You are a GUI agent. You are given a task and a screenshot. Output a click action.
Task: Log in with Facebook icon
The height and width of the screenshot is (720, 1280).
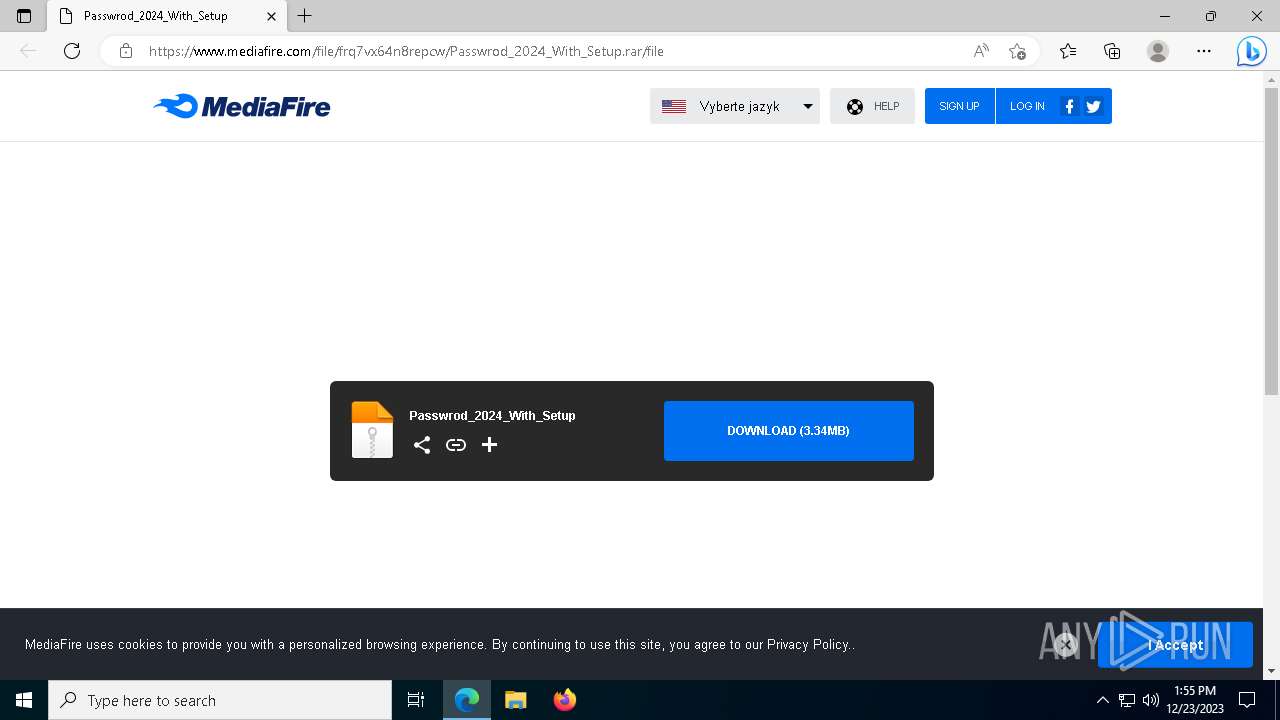tap(1069, 106)
